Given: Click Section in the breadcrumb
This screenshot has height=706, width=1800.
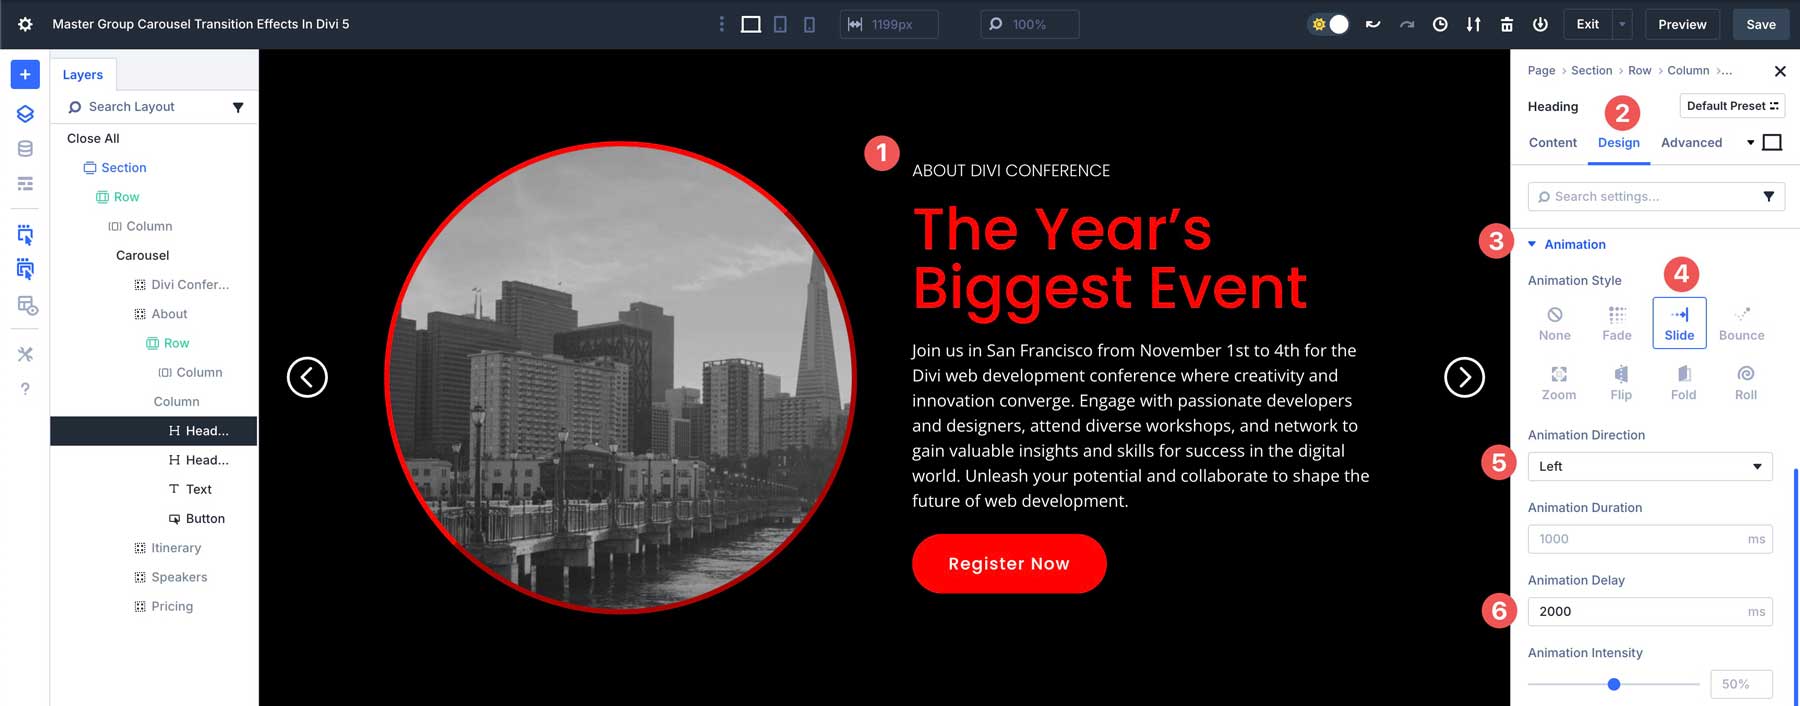Looking at the screenshot, I should pyautogui.click(x=1591, y=71).
